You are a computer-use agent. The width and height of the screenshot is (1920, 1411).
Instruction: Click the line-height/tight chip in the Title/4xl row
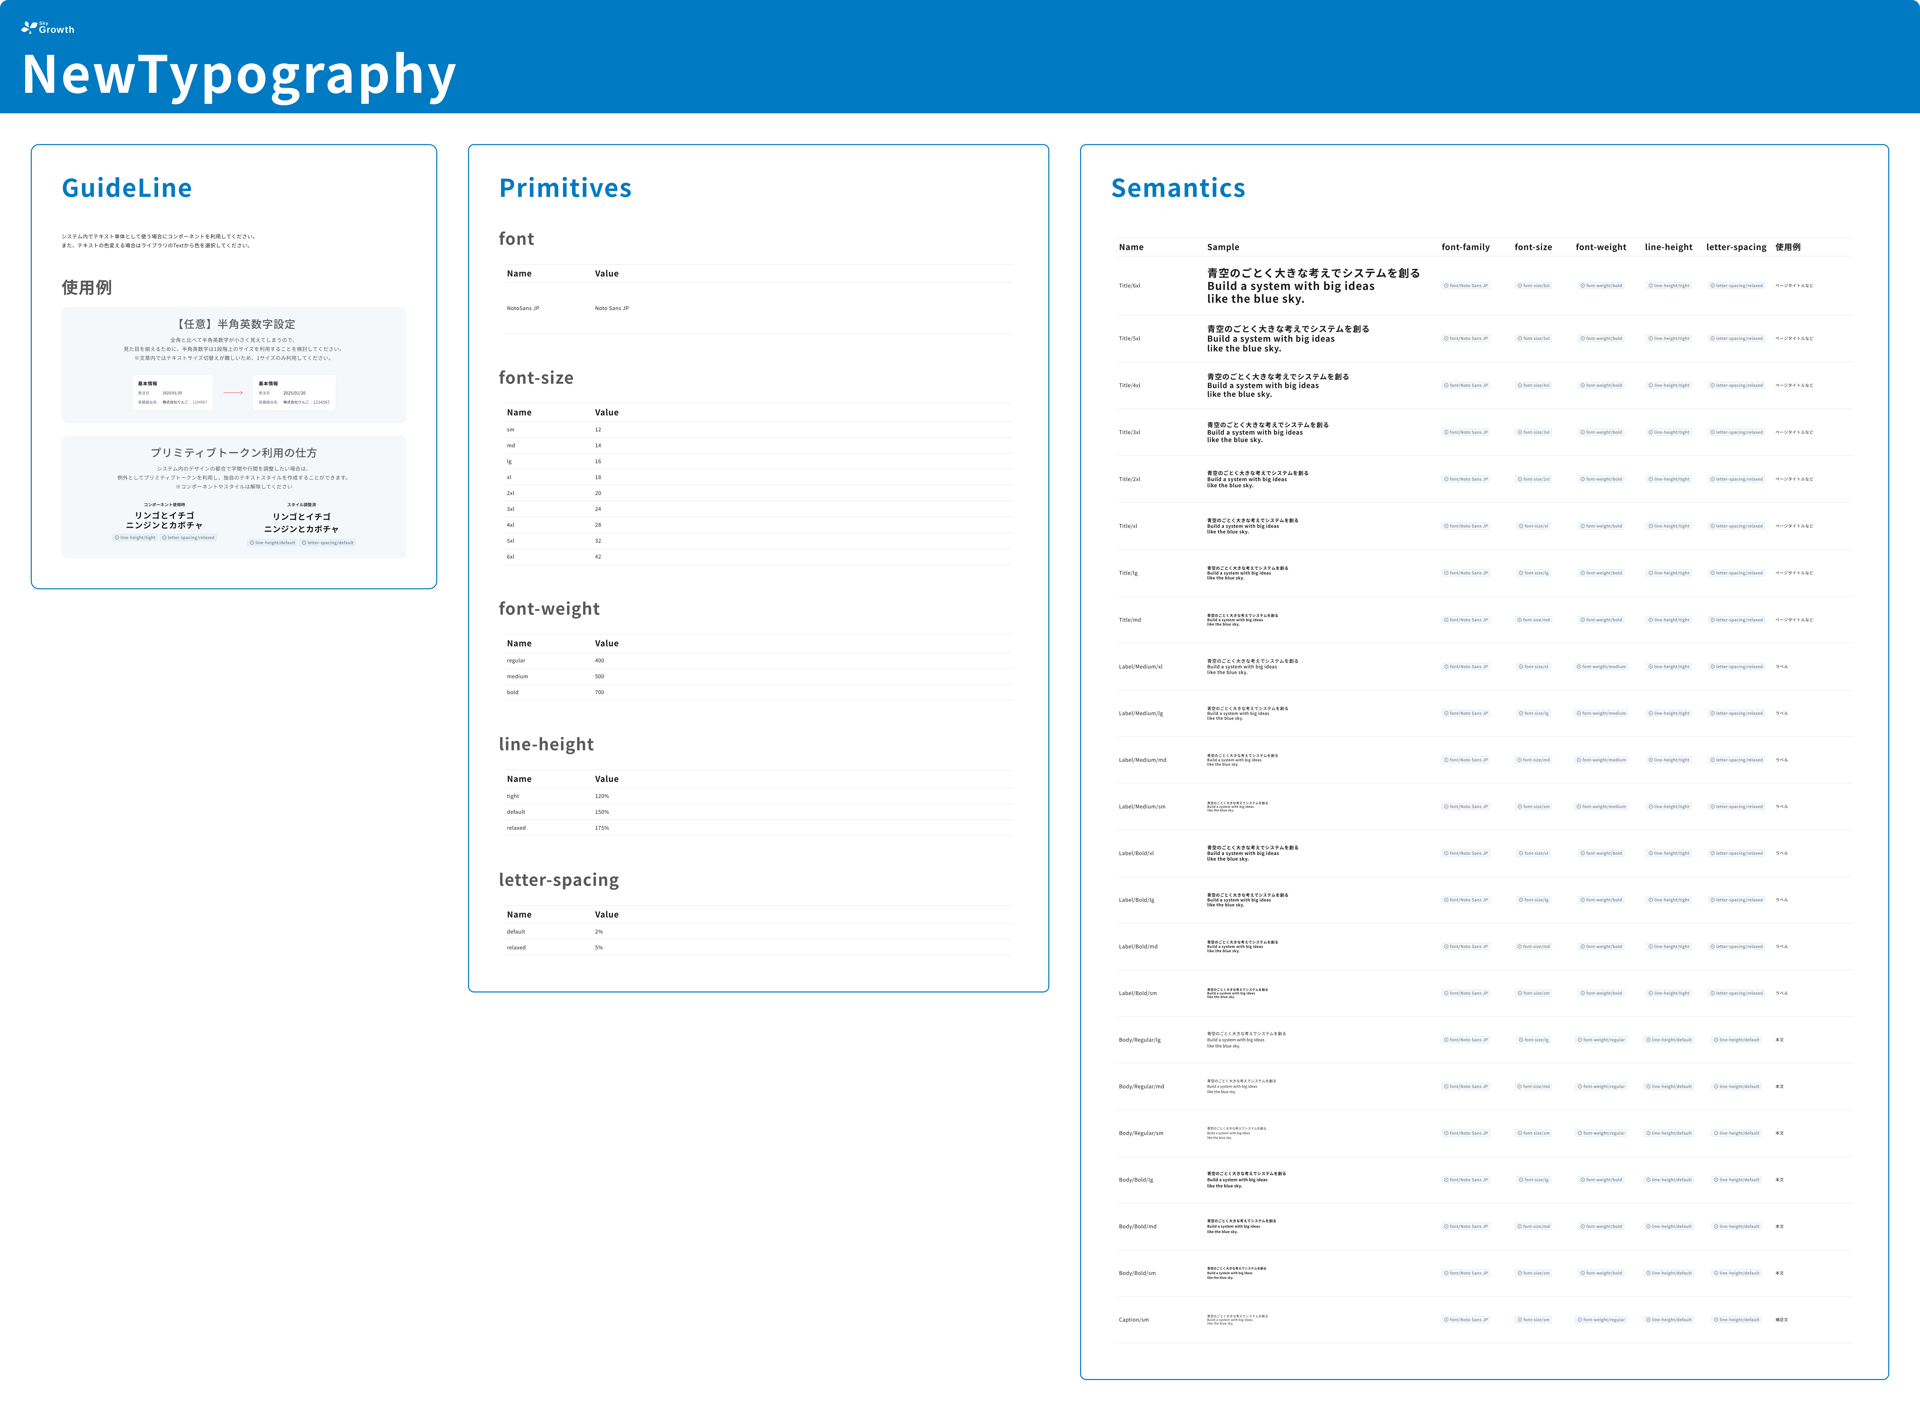(1669, 386)
